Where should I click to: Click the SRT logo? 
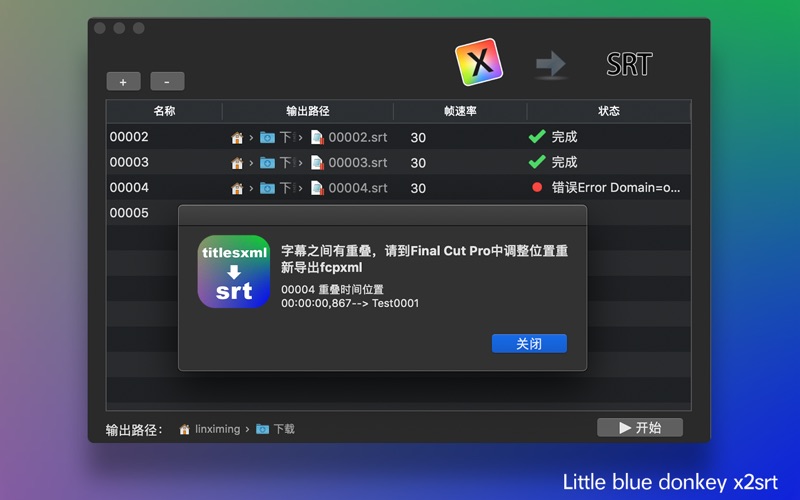click(x=629, y=64)
